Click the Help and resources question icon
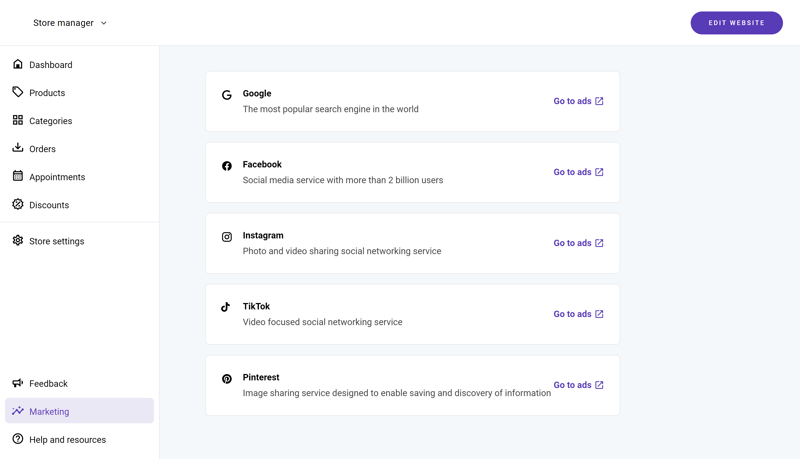The height and width of the screenshot is (459, 800). (18, 439)
